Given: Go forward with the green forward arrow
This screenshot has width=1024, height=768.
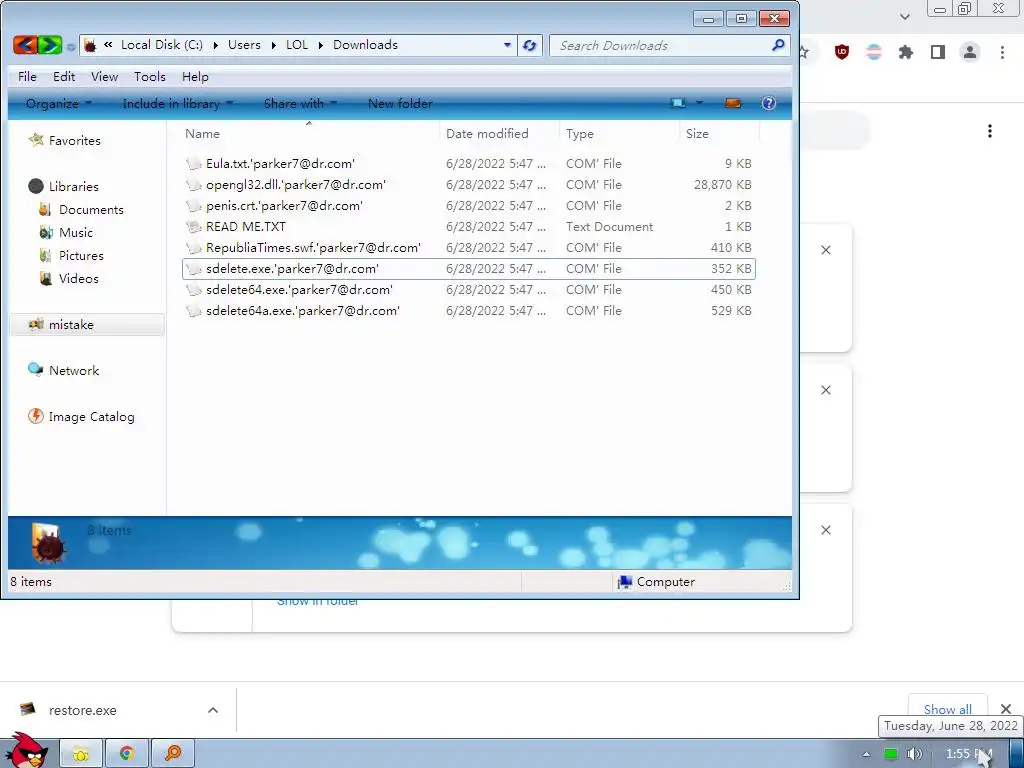Looking at the screenshot, I should (x=50, y=45).
